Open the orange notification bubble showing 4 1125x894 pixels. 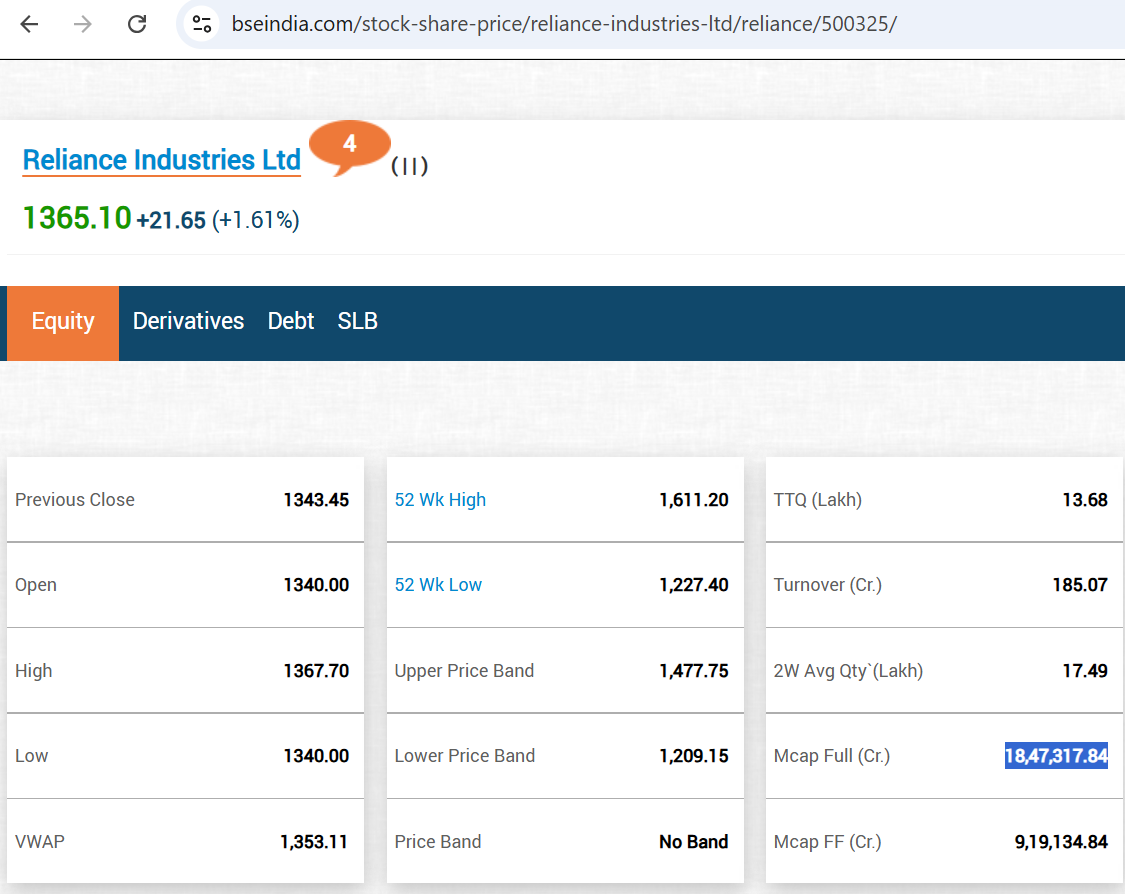coord(349,148)
